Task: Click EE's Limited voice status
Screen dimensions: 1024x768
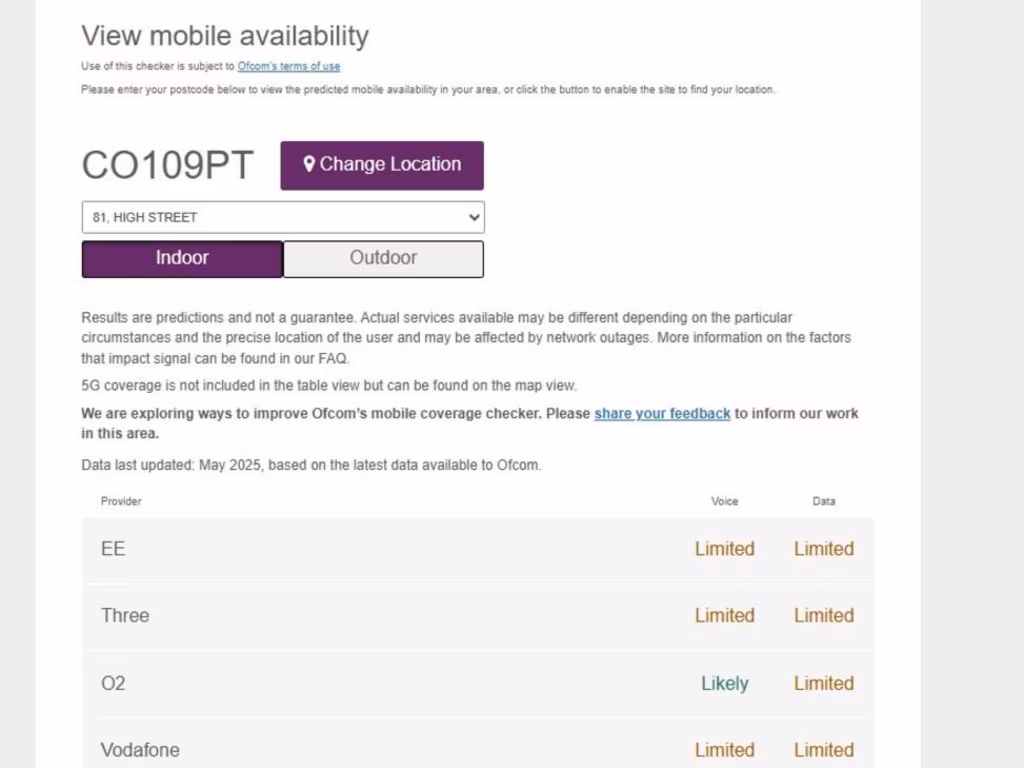Action: tap(724, 549)
